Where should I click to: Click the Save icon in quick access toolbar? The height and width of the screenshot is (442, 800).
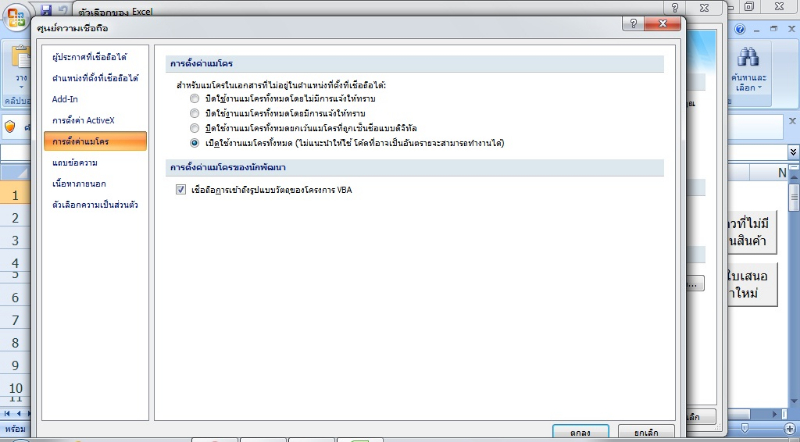[x=47, y=9]
